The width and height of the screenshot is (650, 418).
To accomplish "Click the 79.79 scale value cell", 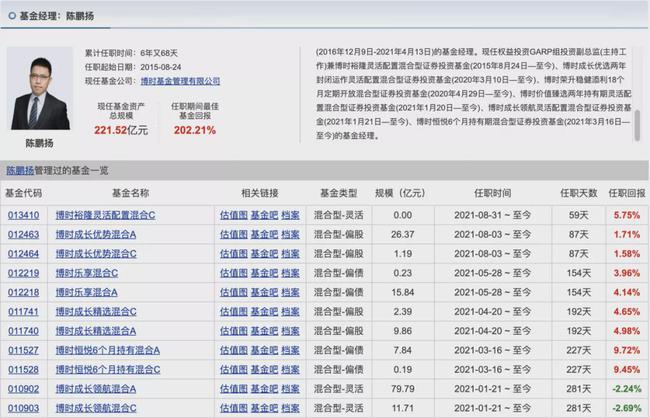I will click(x=403, y=389).
